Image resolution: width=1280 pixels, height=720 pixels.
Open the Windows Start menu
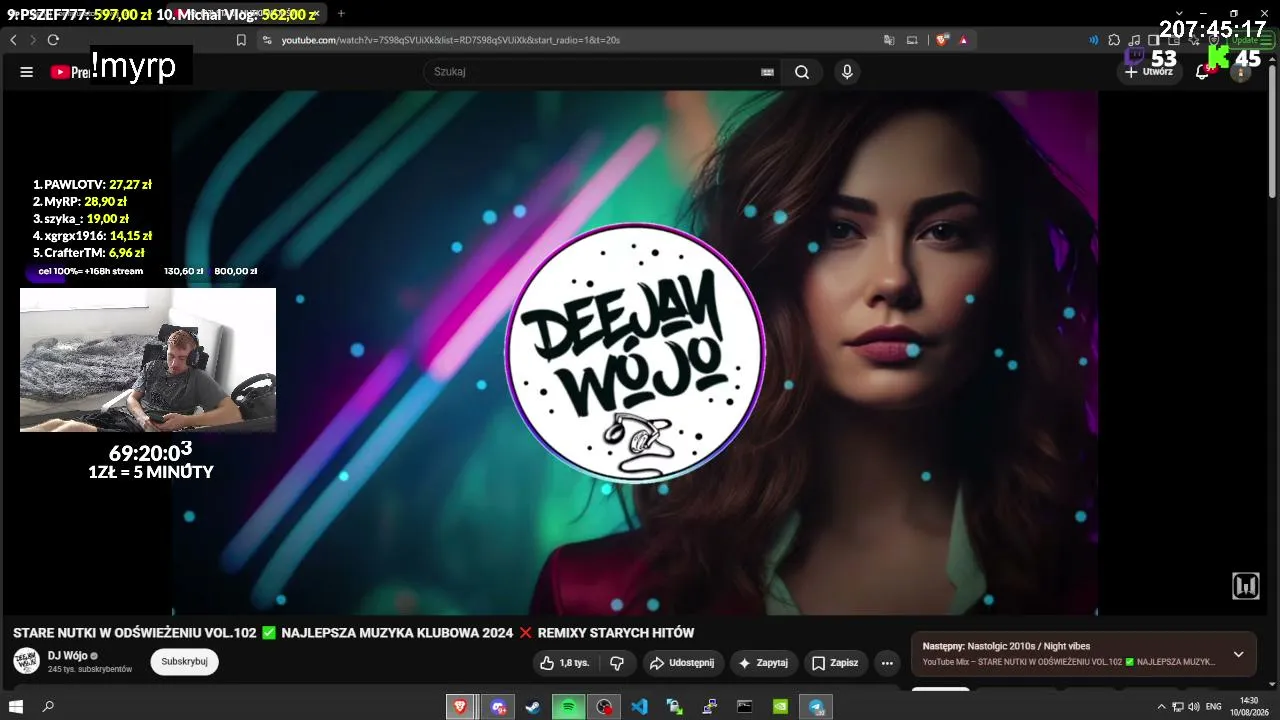[x=16, y=706]
